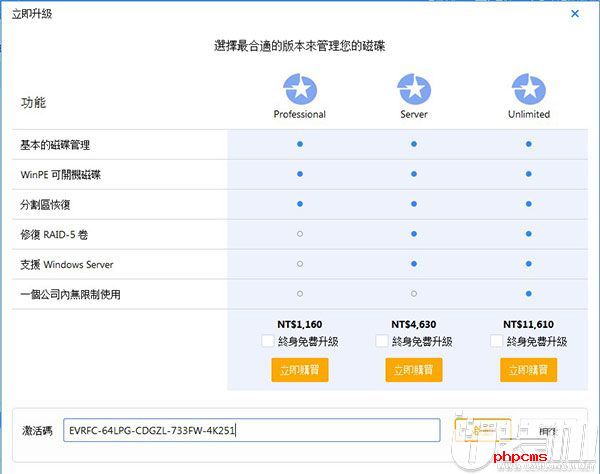Click the NT$1,160 price
Screen dimensions: 600x474
[x=300, y=324]
